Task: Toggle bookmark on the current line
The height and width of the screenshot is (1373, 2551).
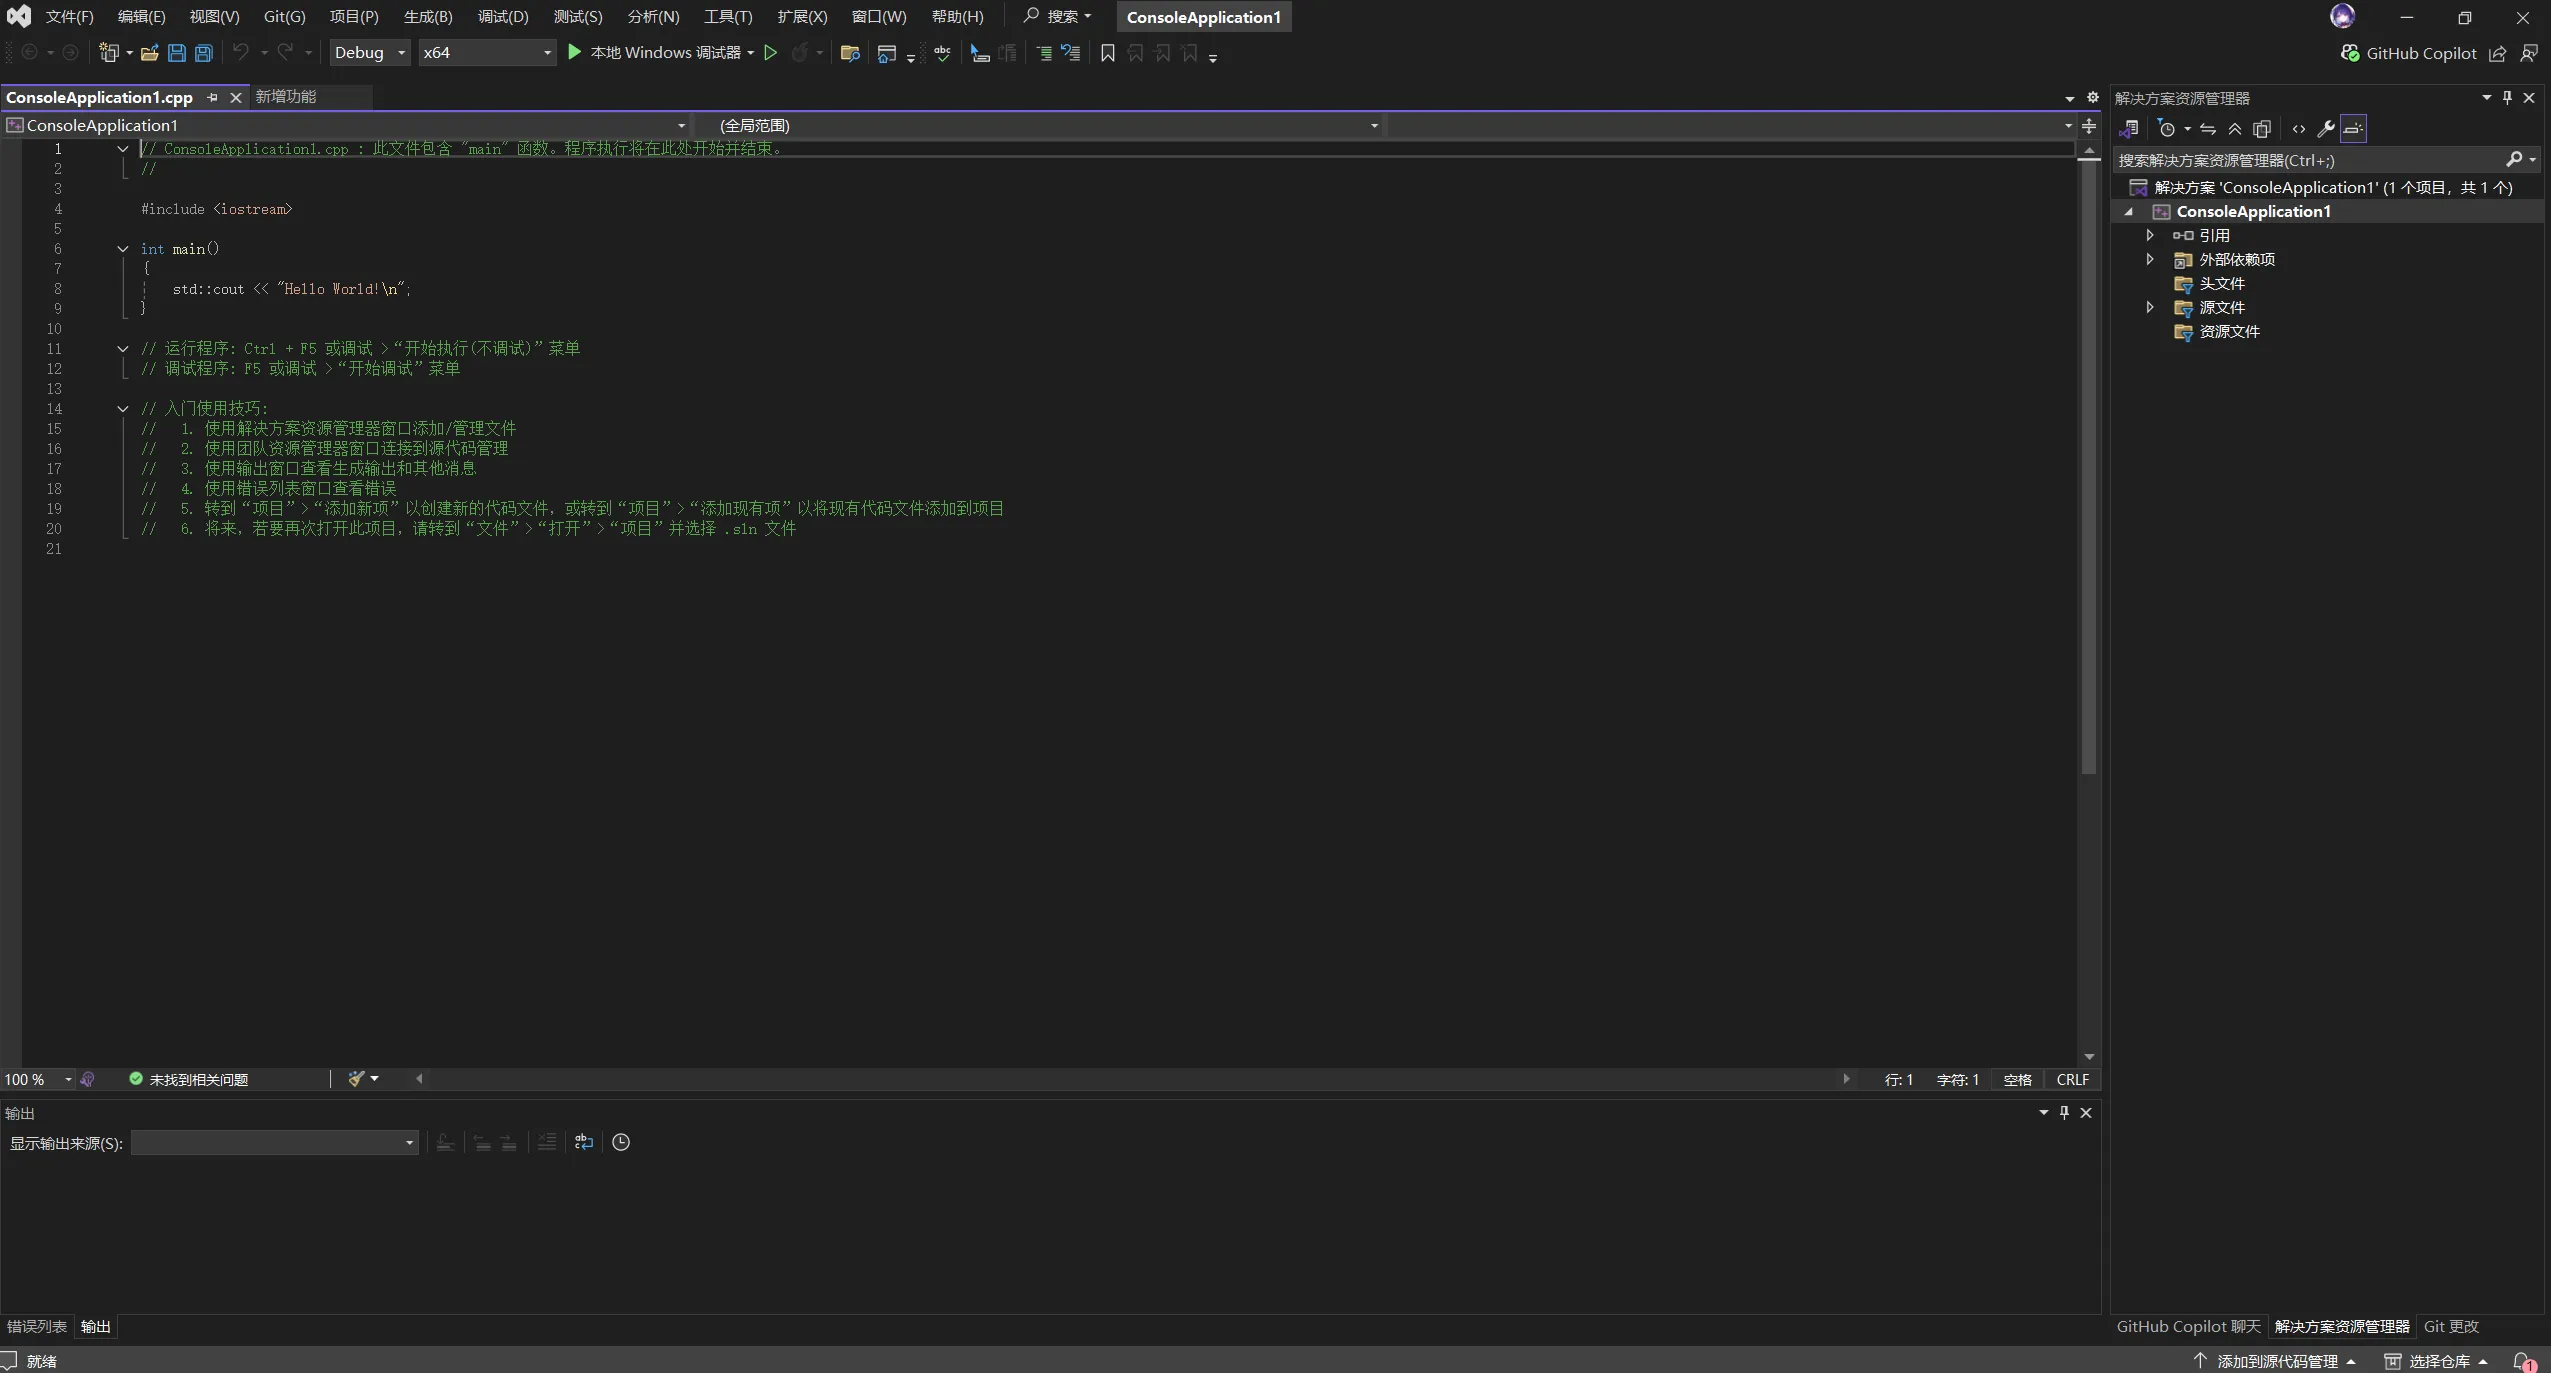Action: 1107,53
